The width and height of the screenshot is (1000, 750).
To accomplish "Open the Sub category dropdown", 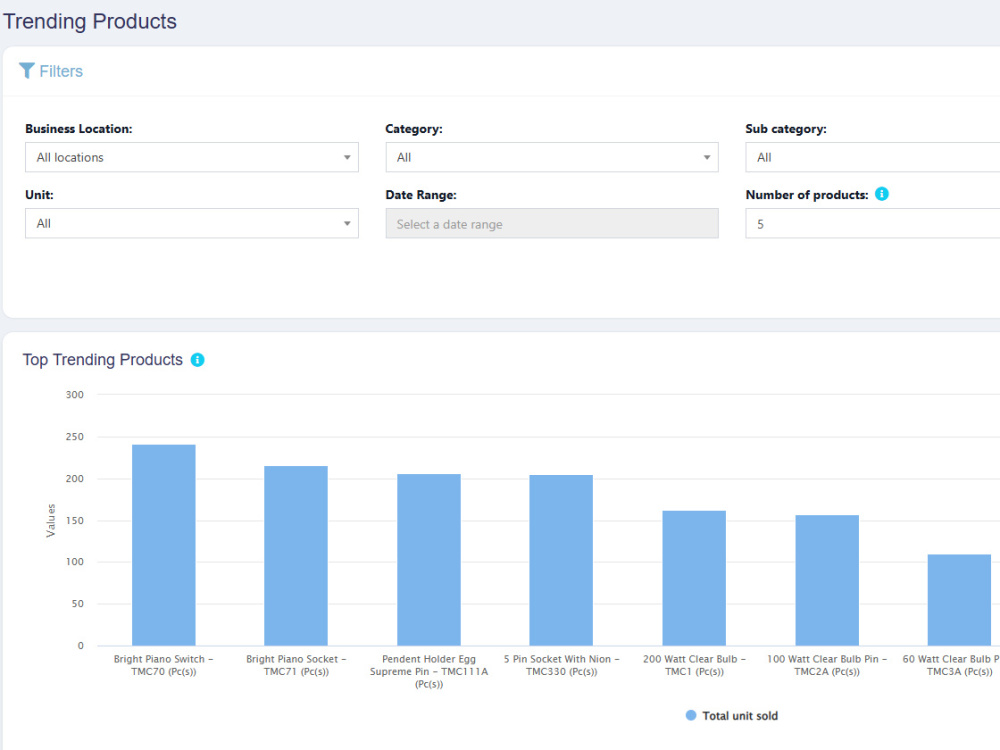I will click(872, 158).
